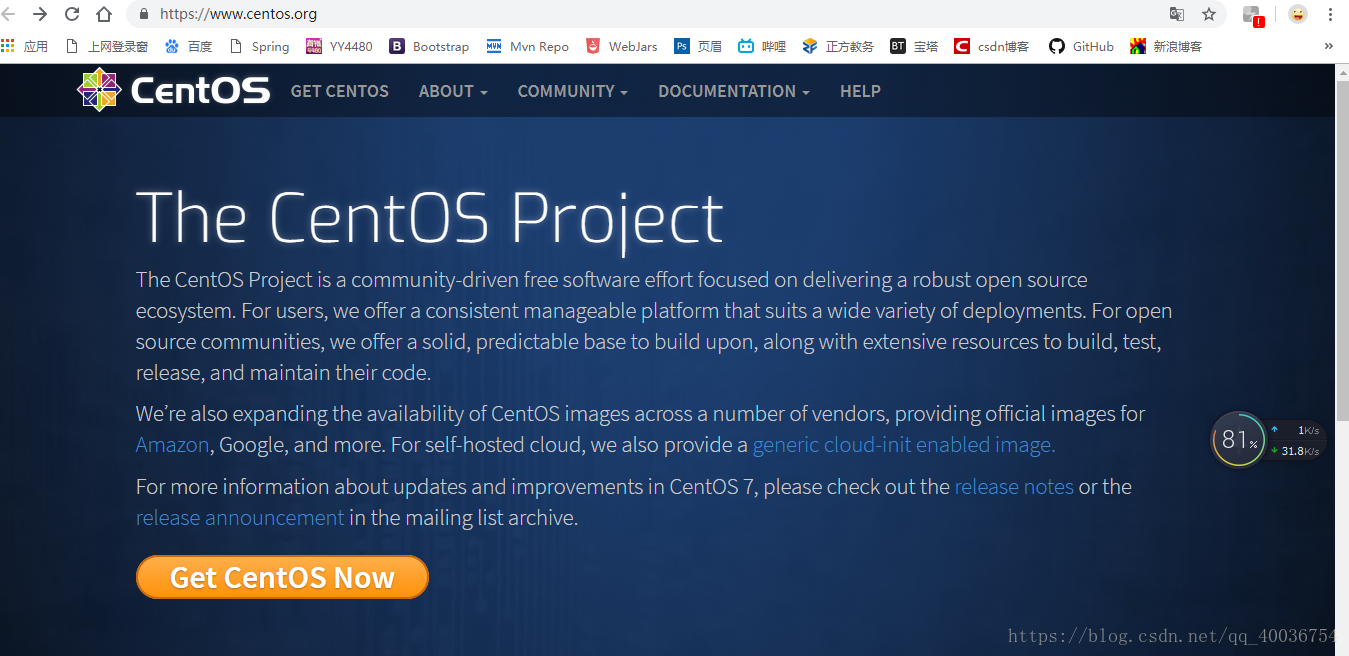Open the Spring bookmark
The height and width of the screenshot is (656, 1349).
tap(259, 46)
